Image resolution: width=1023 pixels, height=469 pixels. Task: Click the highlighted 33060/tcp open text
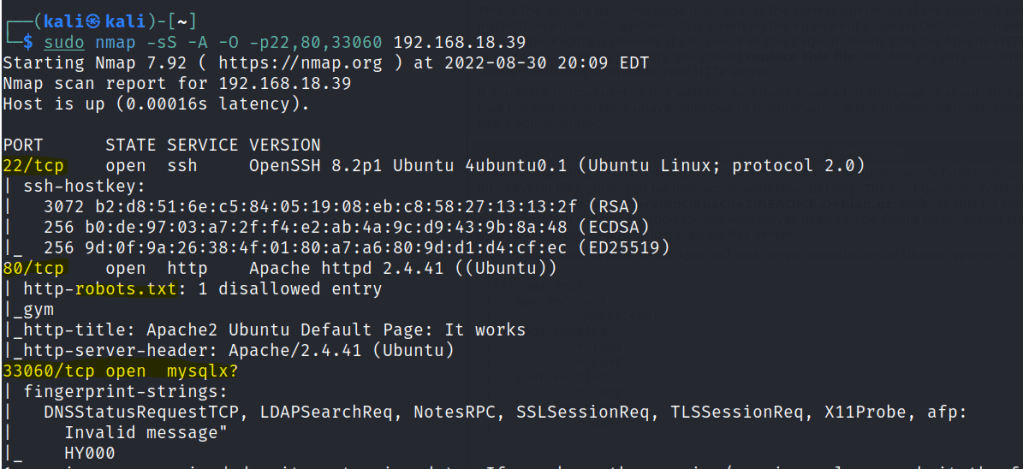pyautogui.click(x=69, y=370)
